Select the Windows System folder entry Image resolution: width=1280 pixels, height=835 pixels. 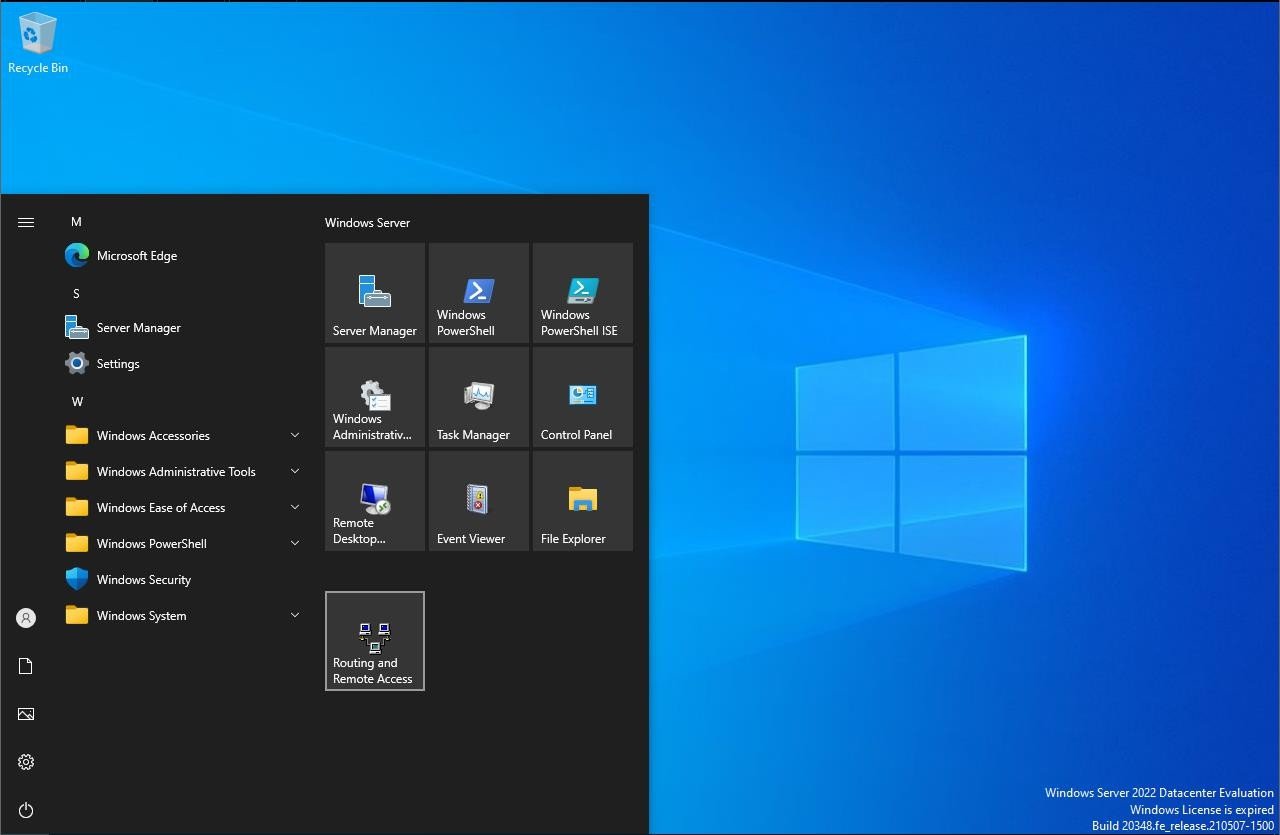tap(182, 616)
